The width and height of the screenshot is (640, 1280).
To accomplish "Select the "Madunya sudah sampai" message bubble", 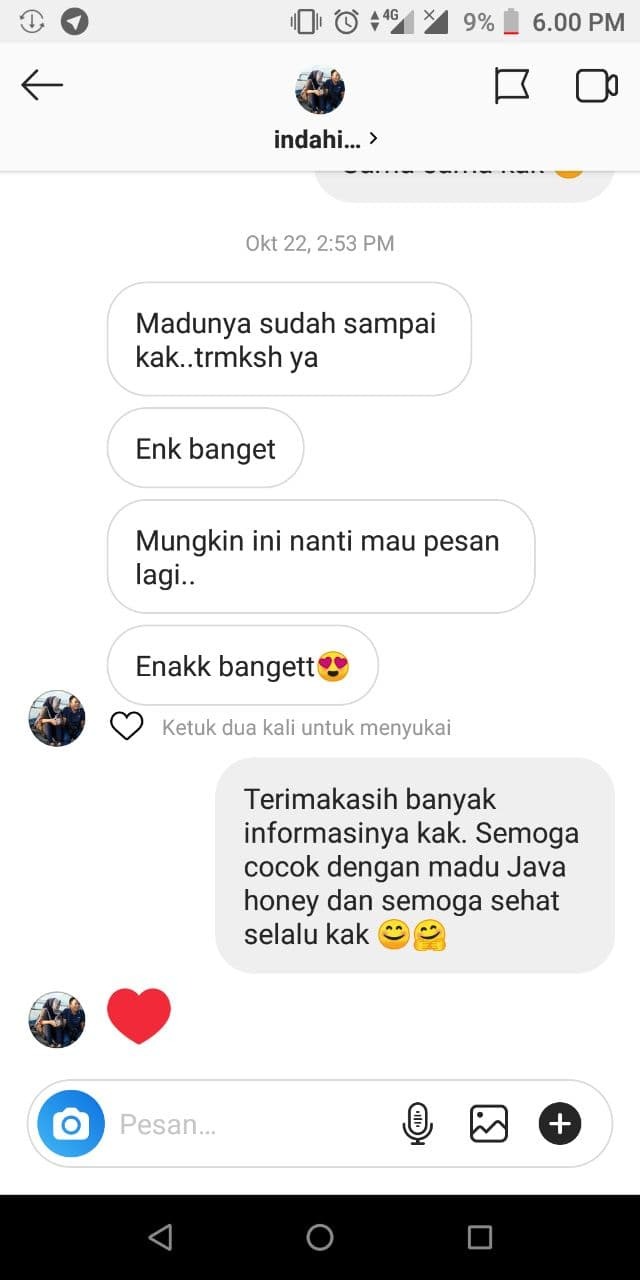I will (289, 339).
